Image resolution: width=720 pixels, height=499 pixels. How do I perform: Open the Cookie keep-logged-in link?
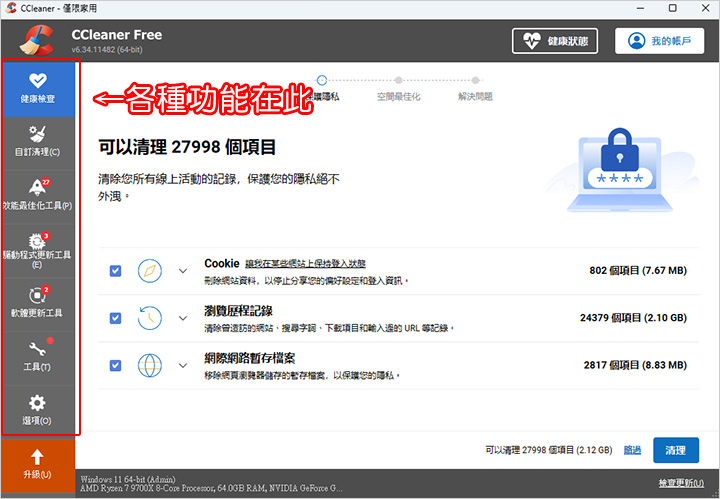pos(305,264)
